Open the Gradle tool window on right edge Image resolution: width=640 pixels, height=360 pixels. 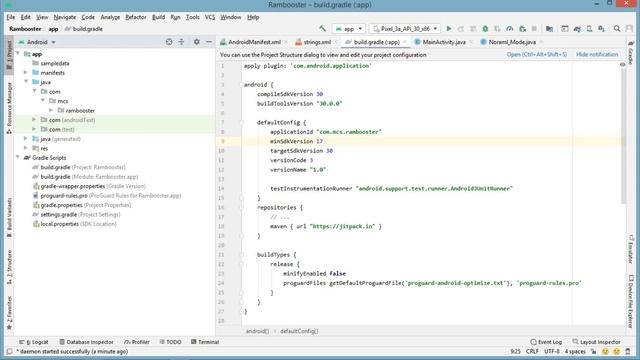pos(631,53)
